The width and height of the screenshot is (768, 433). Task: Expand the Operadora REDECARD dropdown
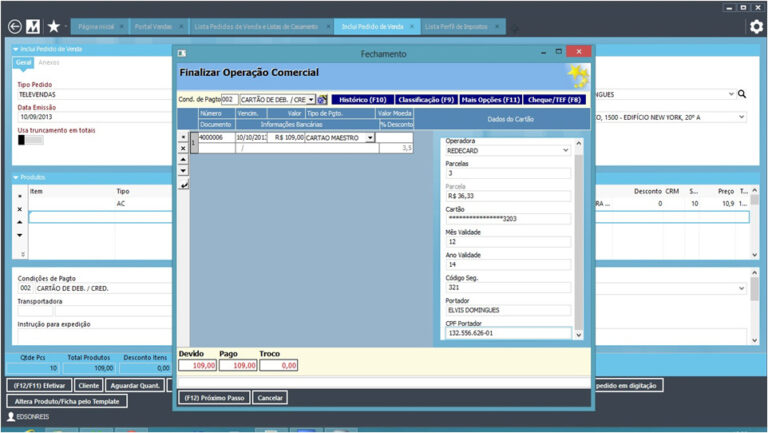(566, 151)
